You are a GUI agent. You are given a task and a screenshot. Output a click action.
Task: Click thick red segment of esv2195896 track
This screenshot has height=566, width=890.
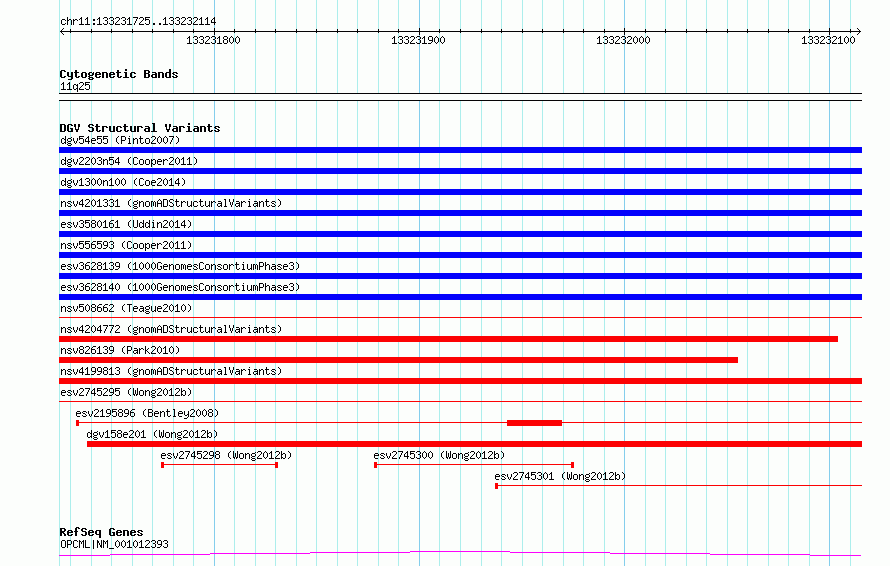[x=534, y=423]
